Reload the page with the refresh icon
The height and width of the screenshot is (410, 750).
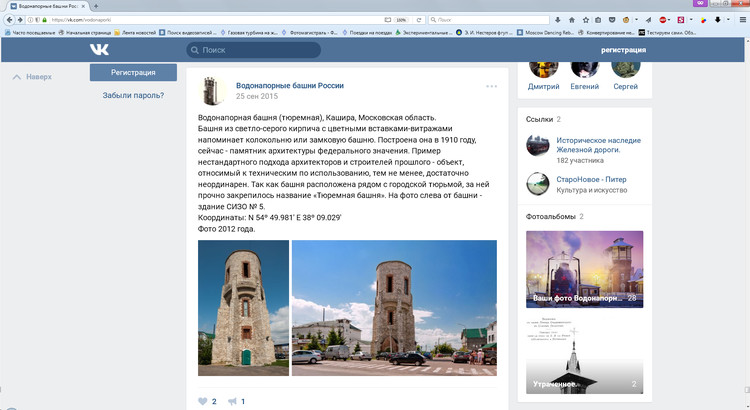pos(419,20)
